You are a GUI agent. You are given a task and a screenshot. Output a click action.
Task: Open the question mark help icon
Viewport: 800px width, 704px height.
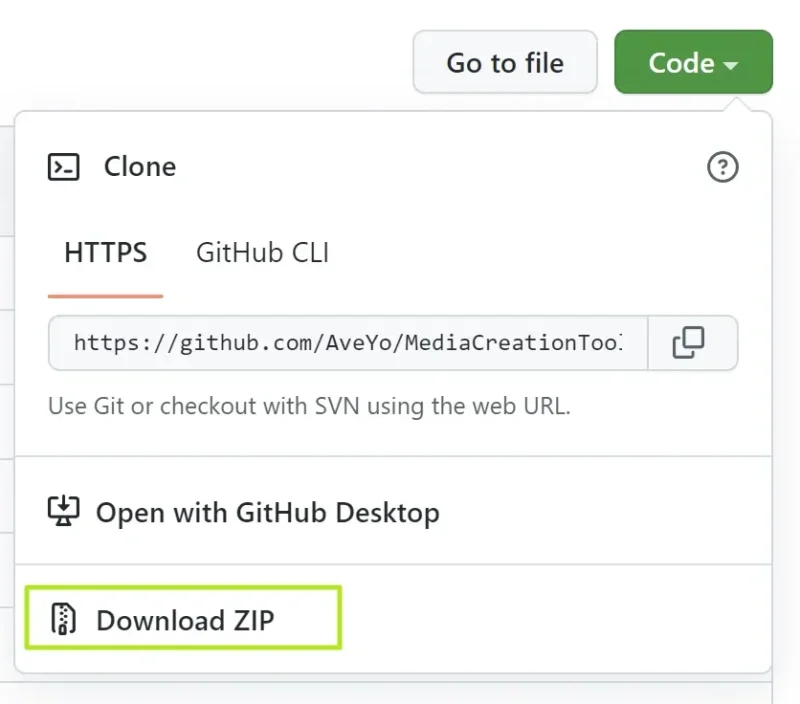[x=722, y=167]
